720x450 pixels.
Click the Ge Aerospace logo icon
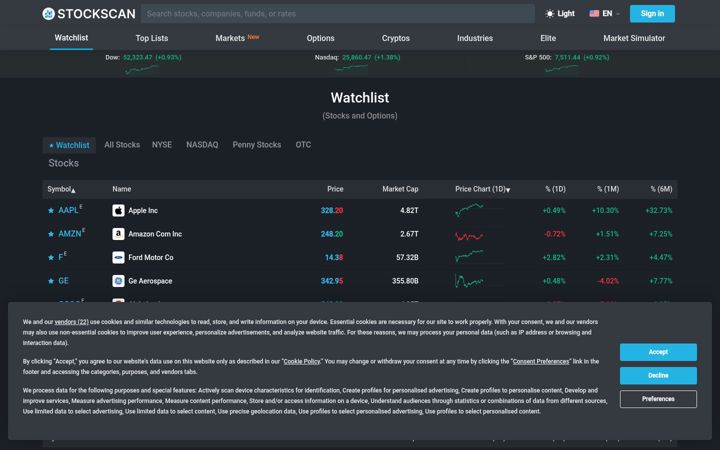coord(118,281)
